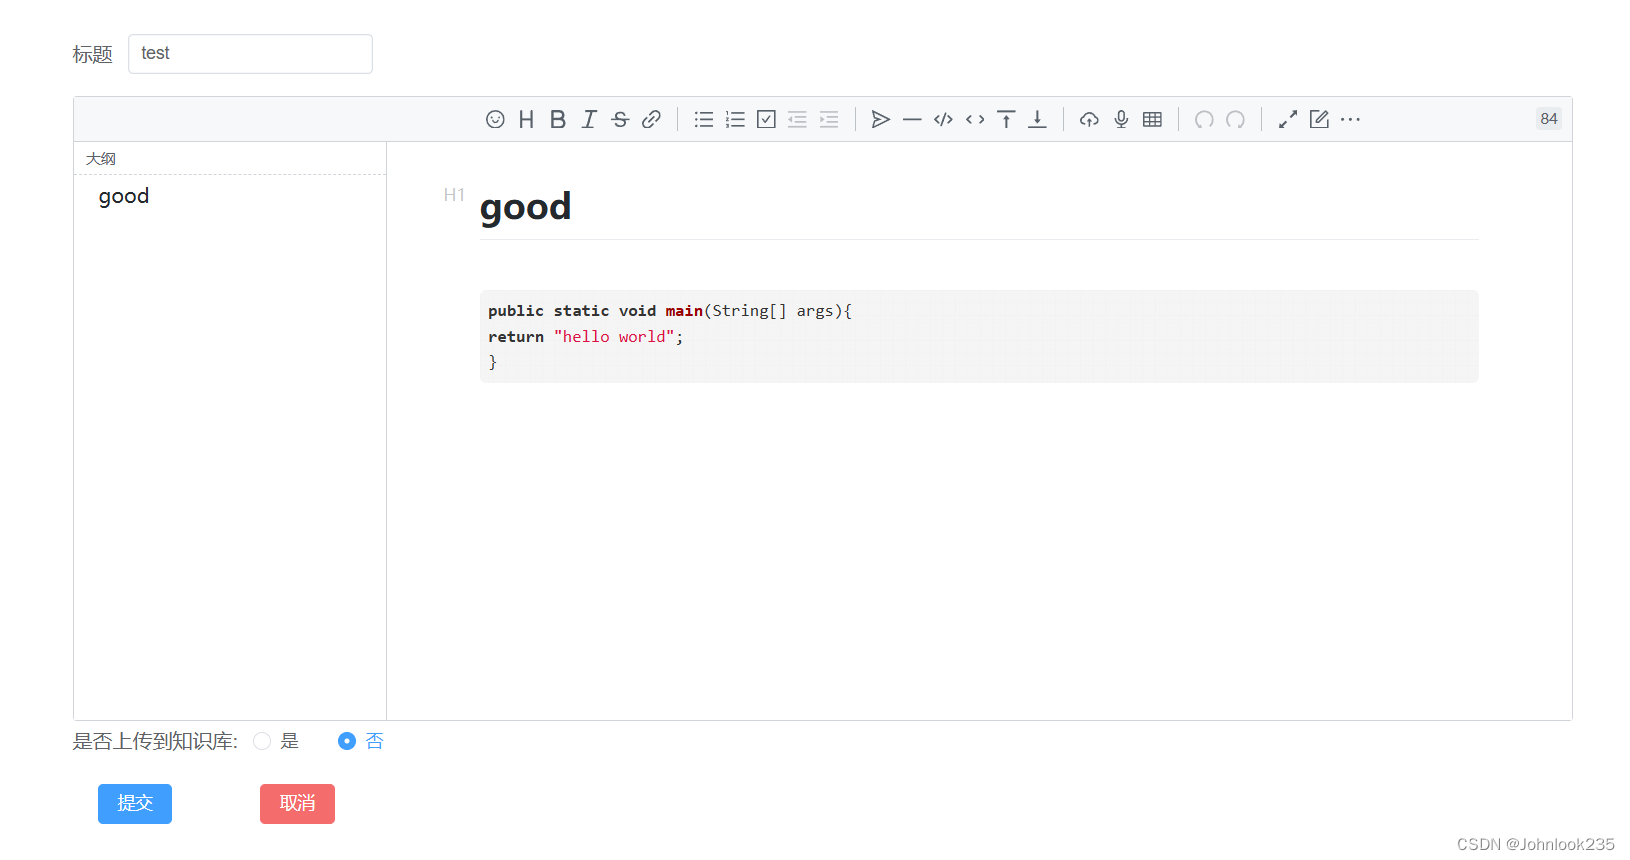1630x860 pixels.
Task: Cancel with the red 取消 button
Action: pyautogui.click(x=297, y=804)
